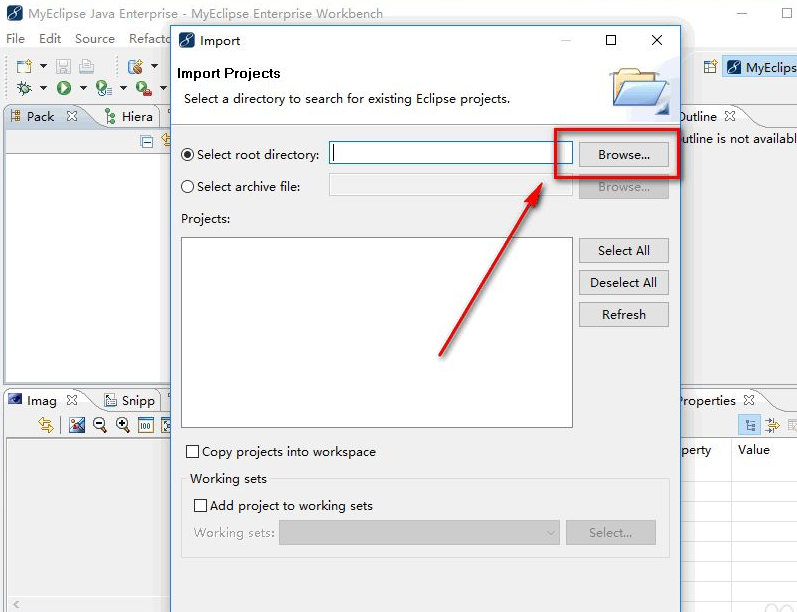Image resolution: width=797 pixels, height=612 pixels.
Task: Click Browse next to root directory field
Action: pos(623,155)
